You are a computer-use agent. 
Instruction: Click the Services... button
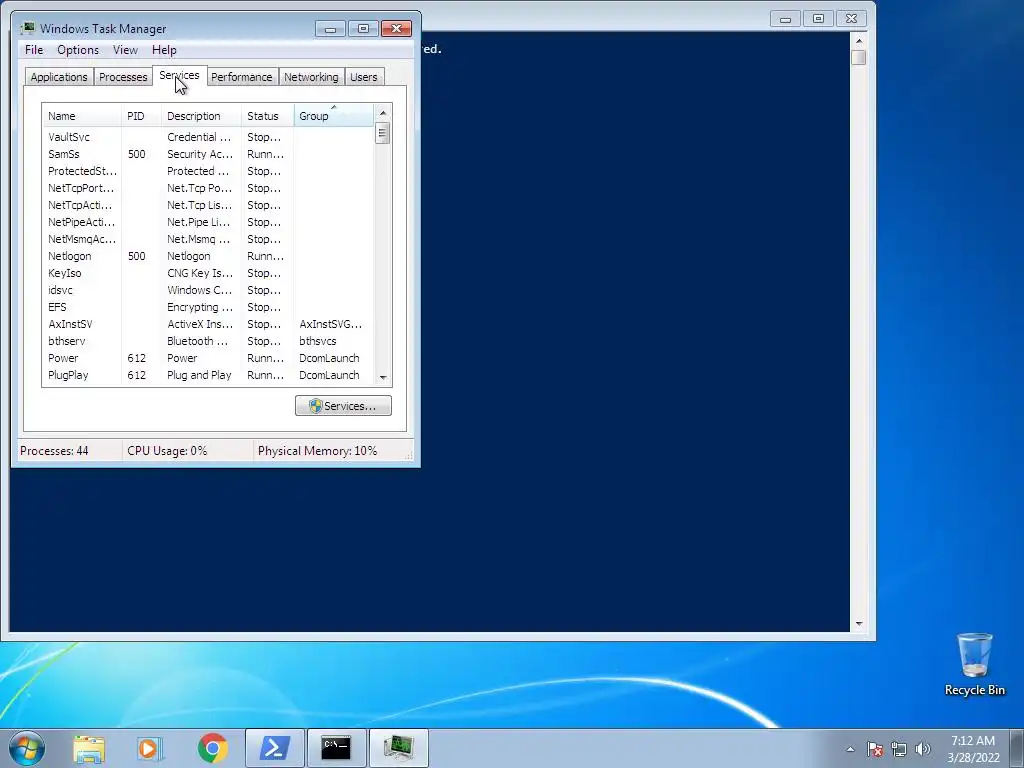344,406
